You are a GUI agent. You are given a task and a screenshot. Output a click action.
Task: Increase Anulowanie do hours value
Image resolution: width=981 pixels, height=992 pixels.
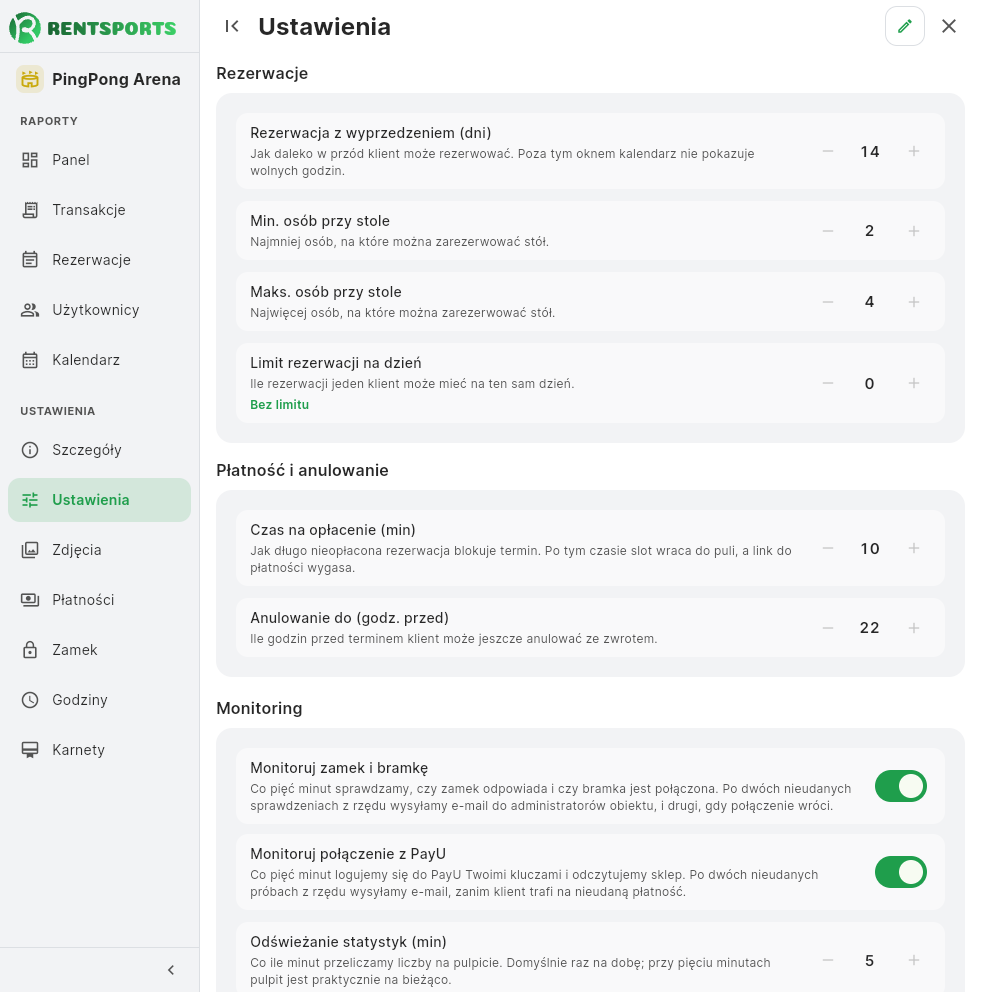(914, 628)
